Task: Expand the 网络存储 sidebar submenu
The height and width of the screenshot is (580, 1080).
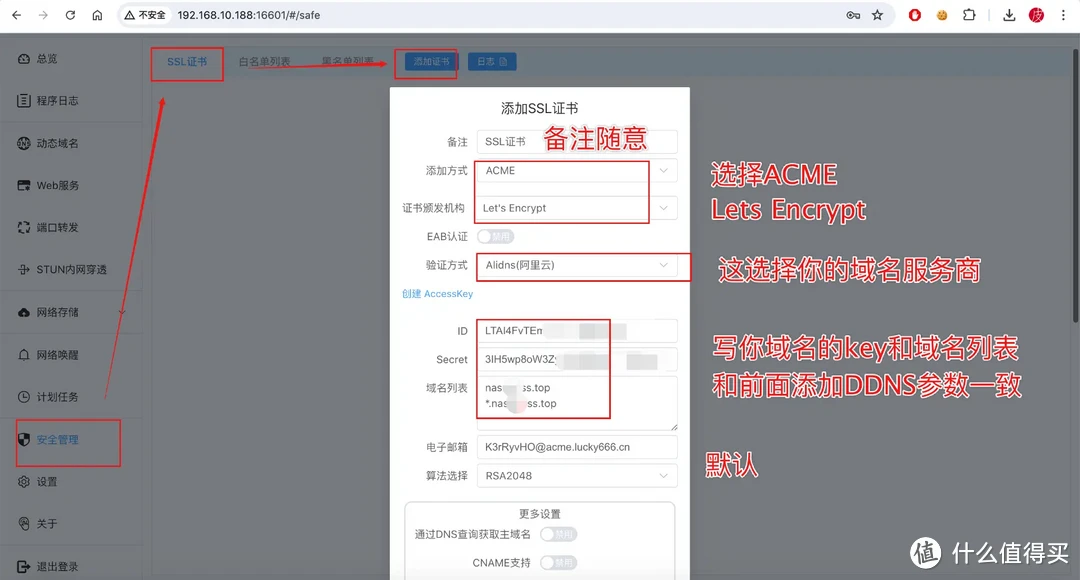Action: pos(122,313)
